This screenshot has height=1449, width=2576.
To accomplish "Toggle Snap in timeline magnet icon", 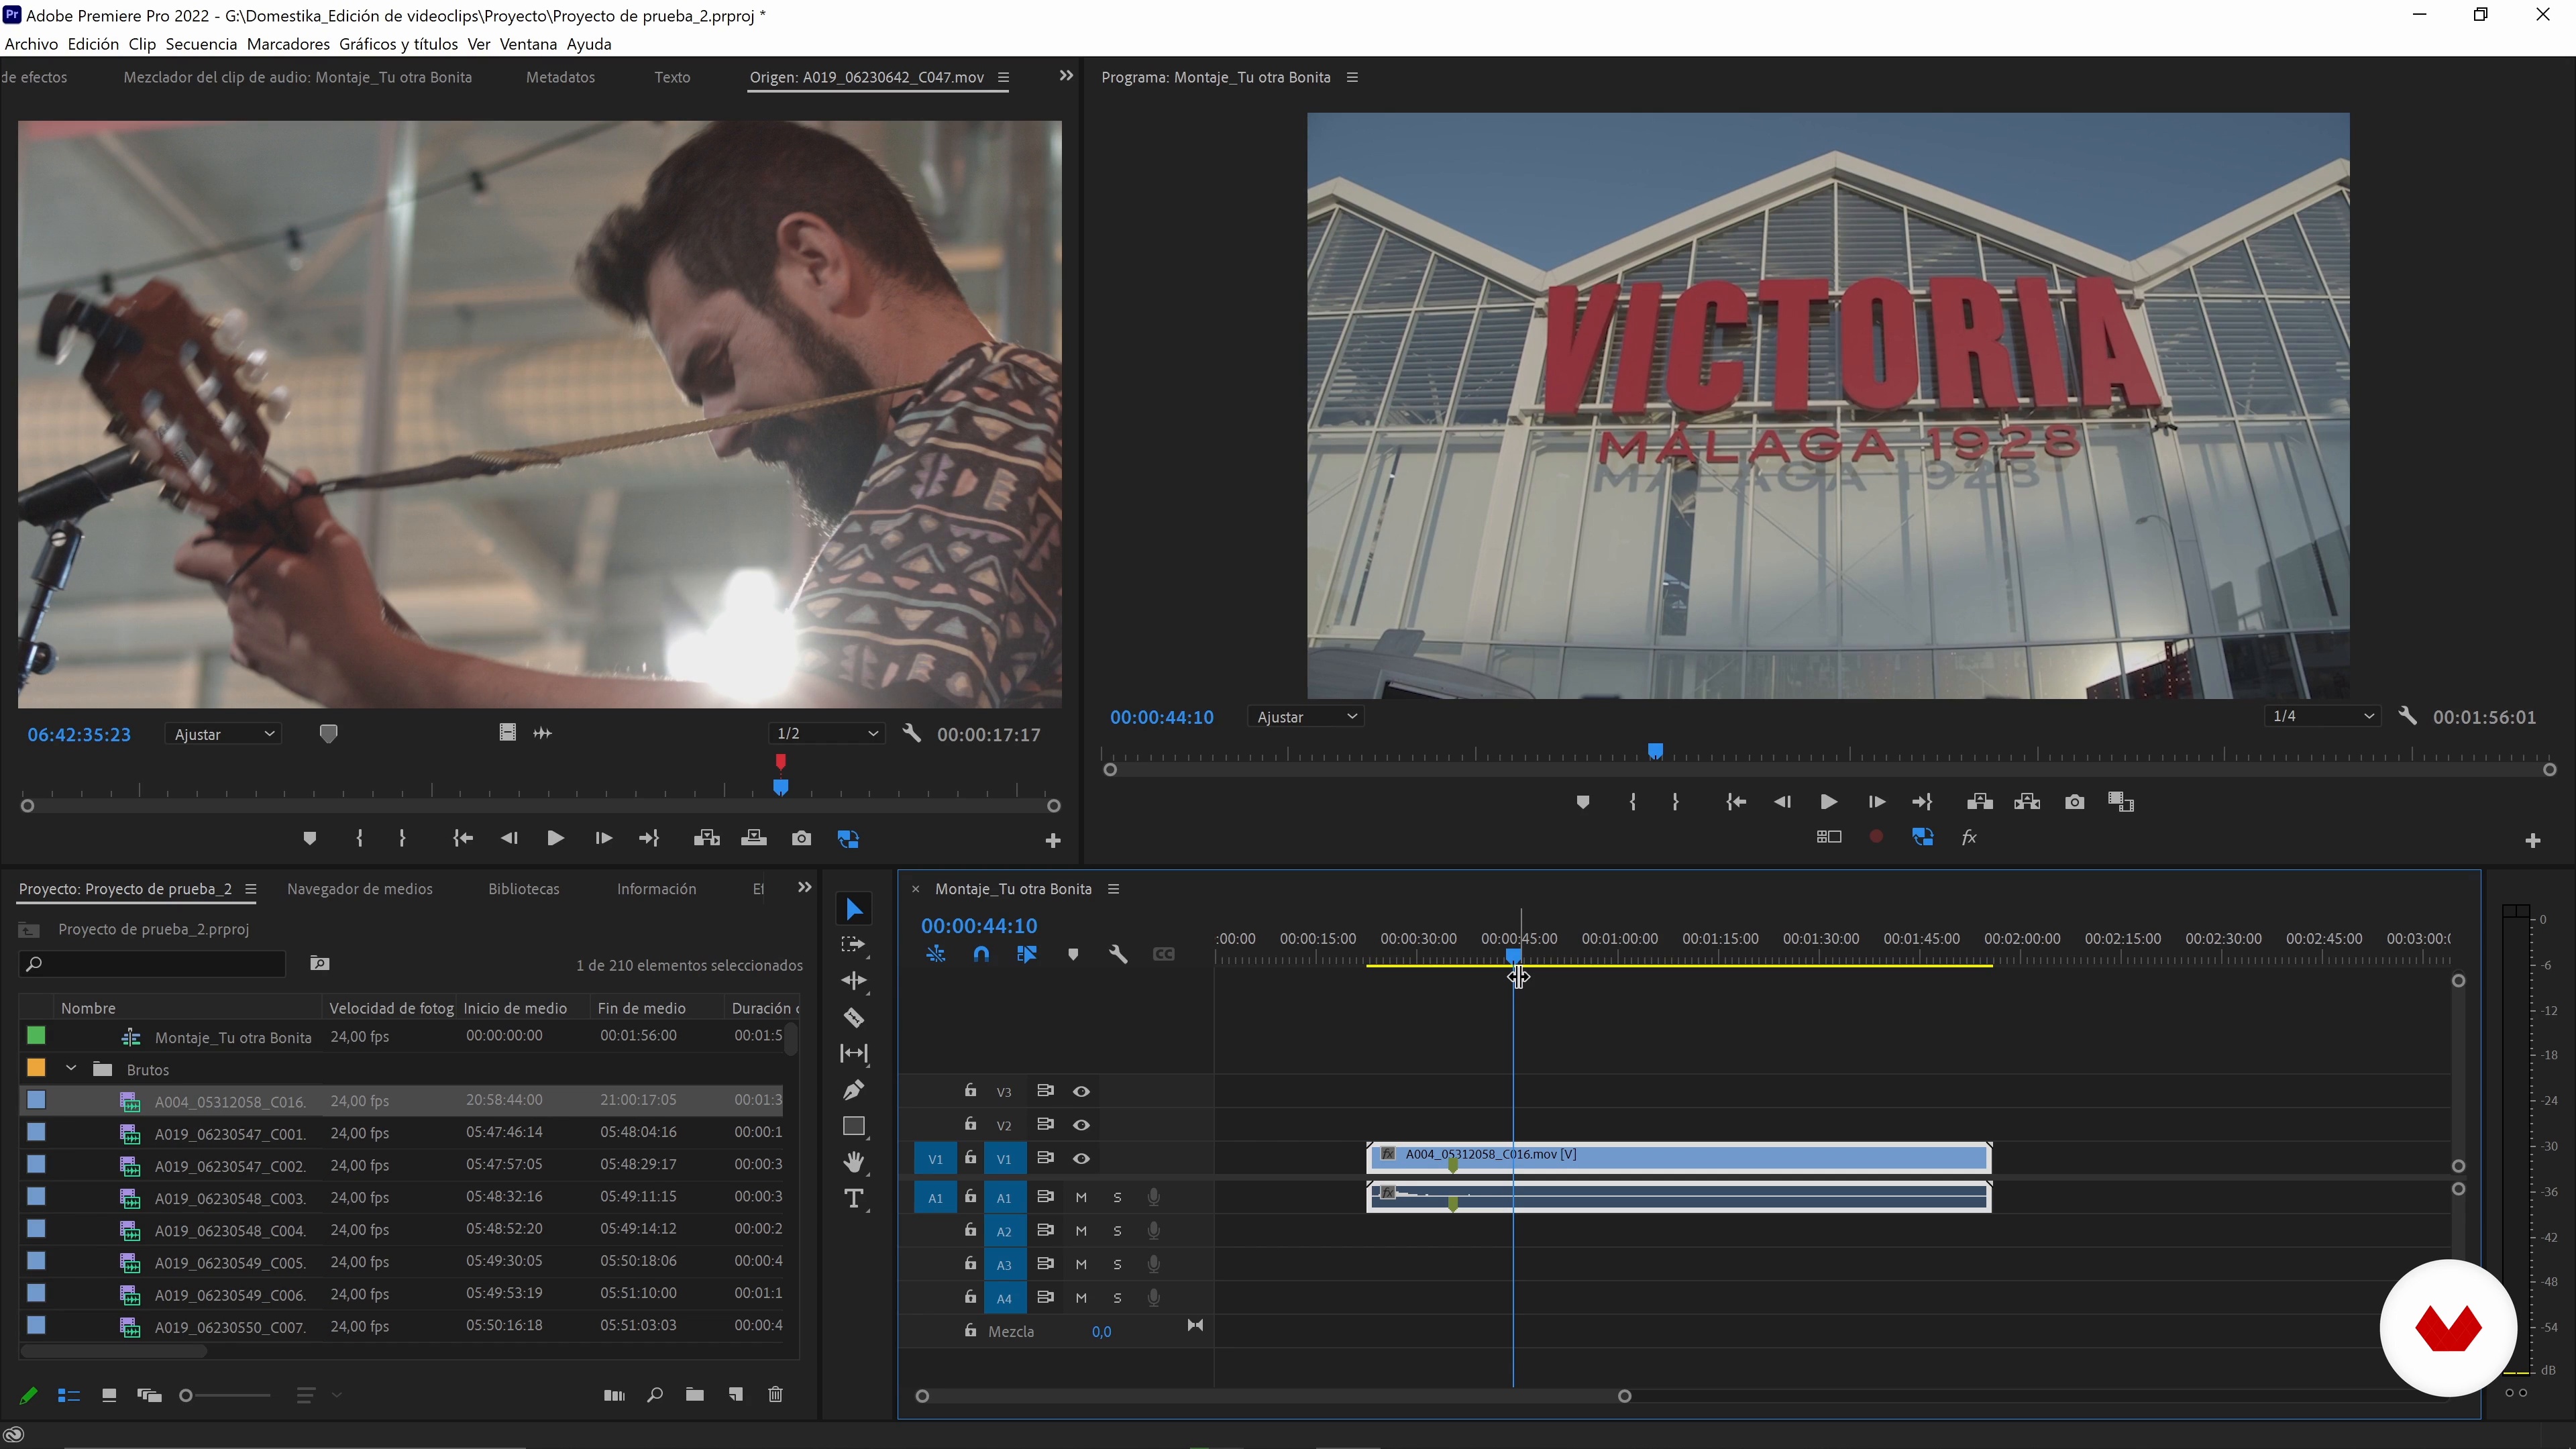I will click(x=981, y=955).
